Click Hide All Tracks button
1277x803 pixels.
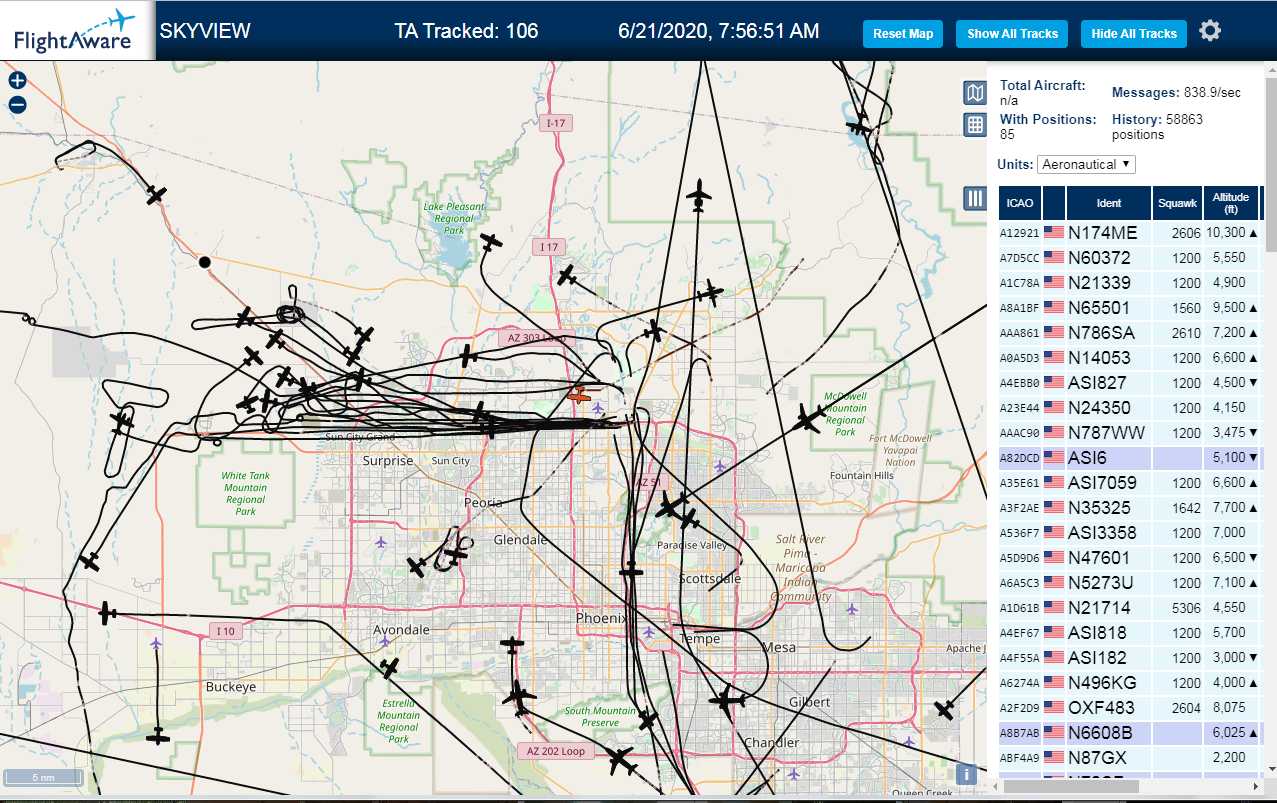[1134, 34]
